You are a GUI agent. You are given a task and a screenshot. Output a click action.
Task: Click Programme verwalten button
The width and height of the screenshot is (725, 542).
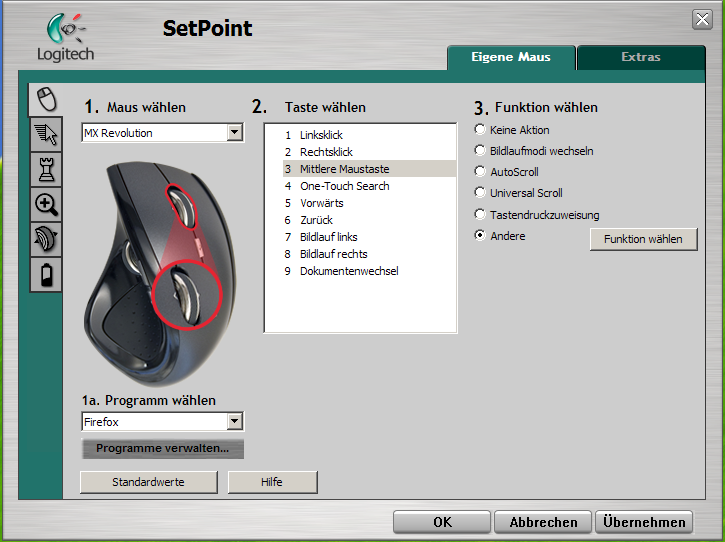pos(163,449)
